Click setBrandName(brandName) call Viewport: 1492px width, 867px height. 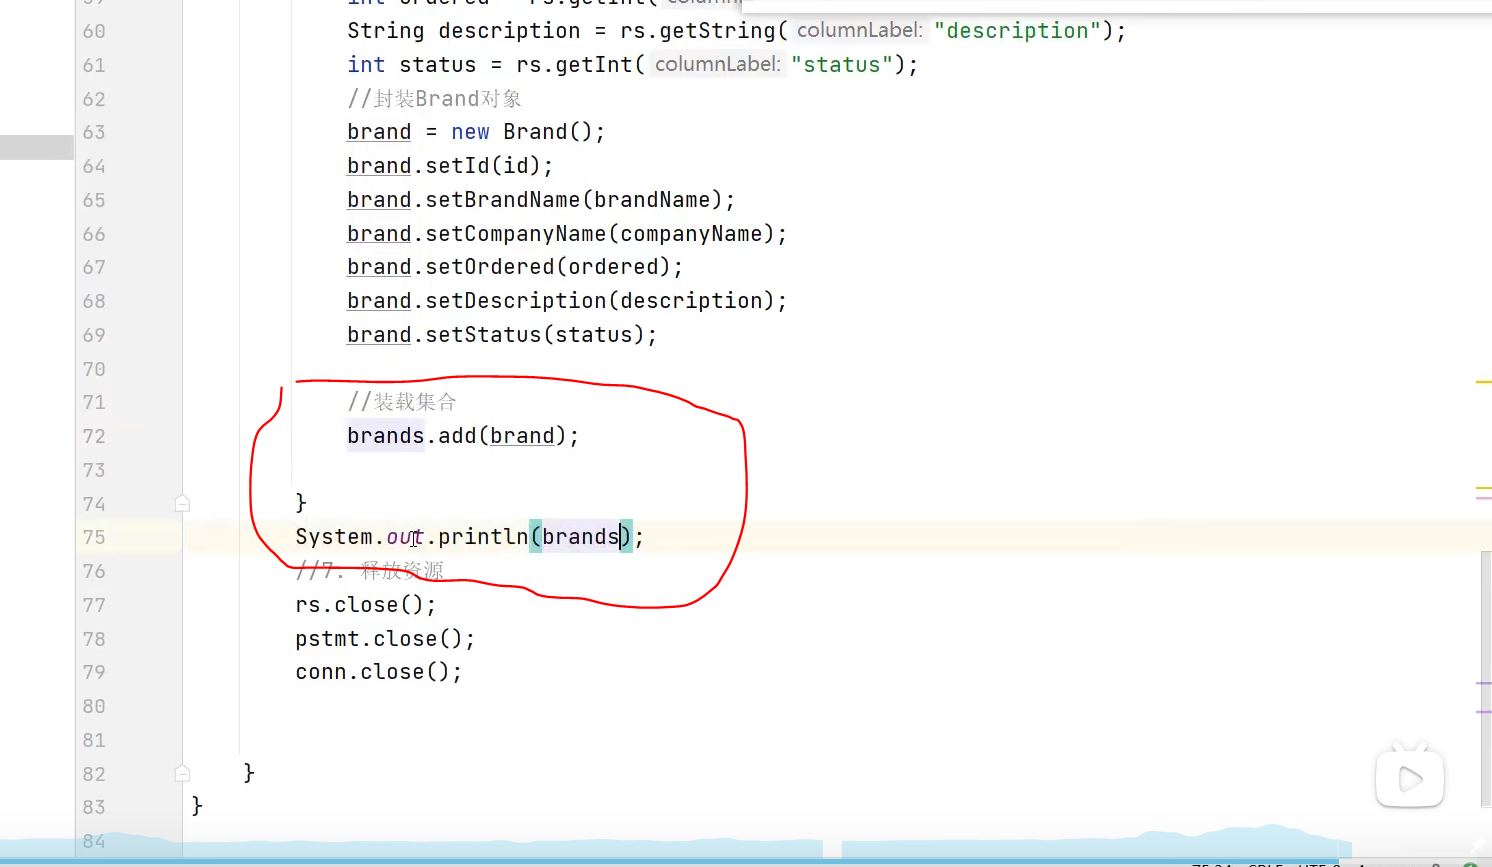[x=574, y=200]
